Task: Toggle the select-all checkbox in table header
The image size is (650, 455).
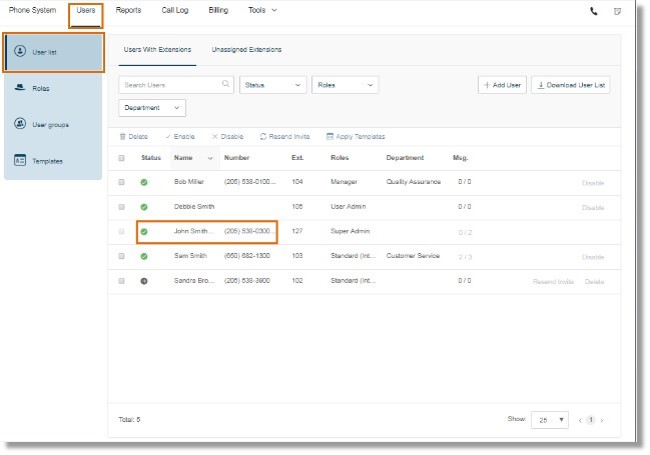Action: pos(121,158)
